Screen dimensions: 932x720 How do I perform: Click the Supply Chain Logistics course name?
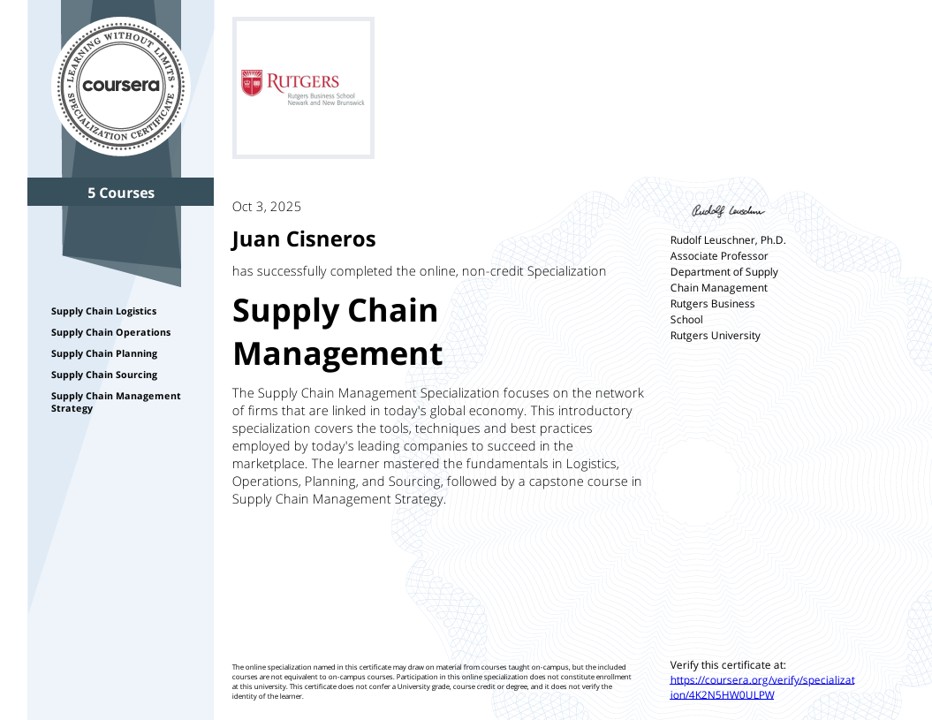104,311
